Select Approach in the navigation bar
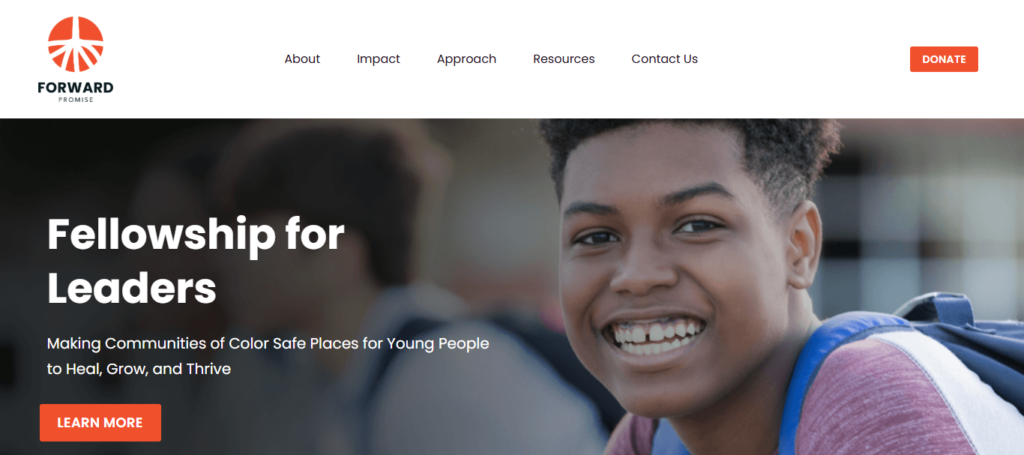The image size is (1024, 455). 466,59
